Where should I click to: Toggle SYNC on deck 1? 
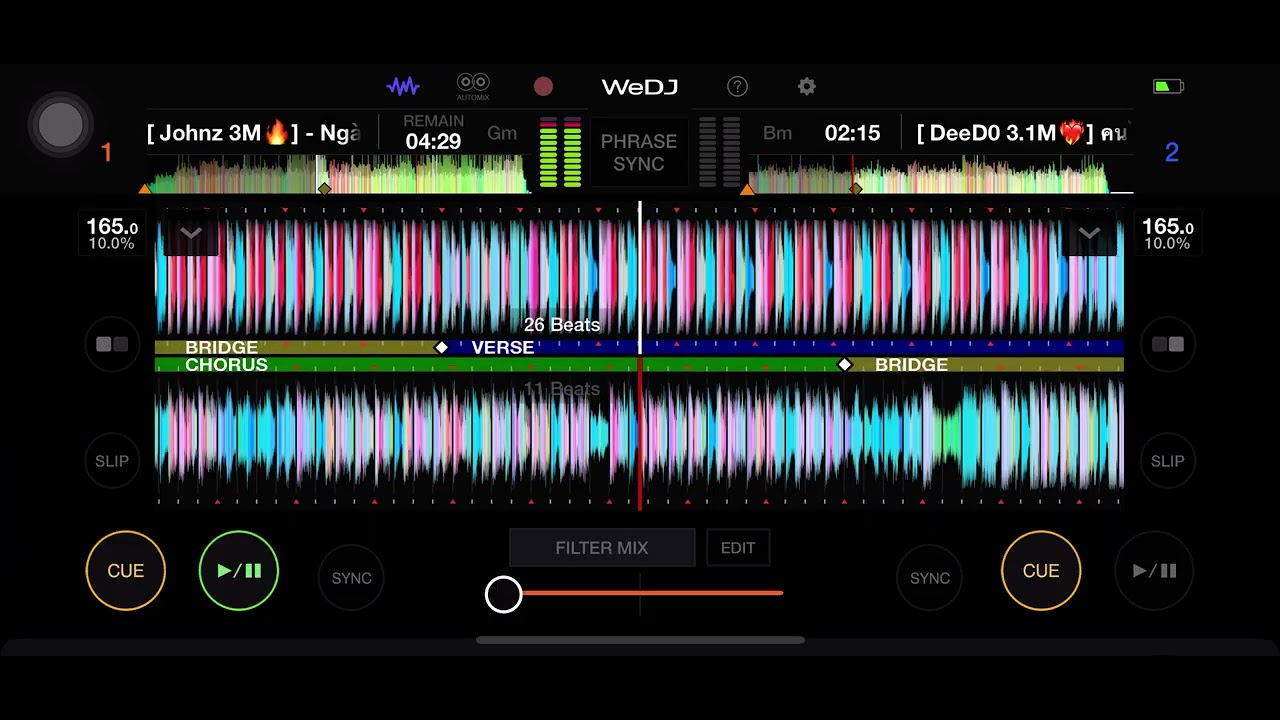point(351,578)
